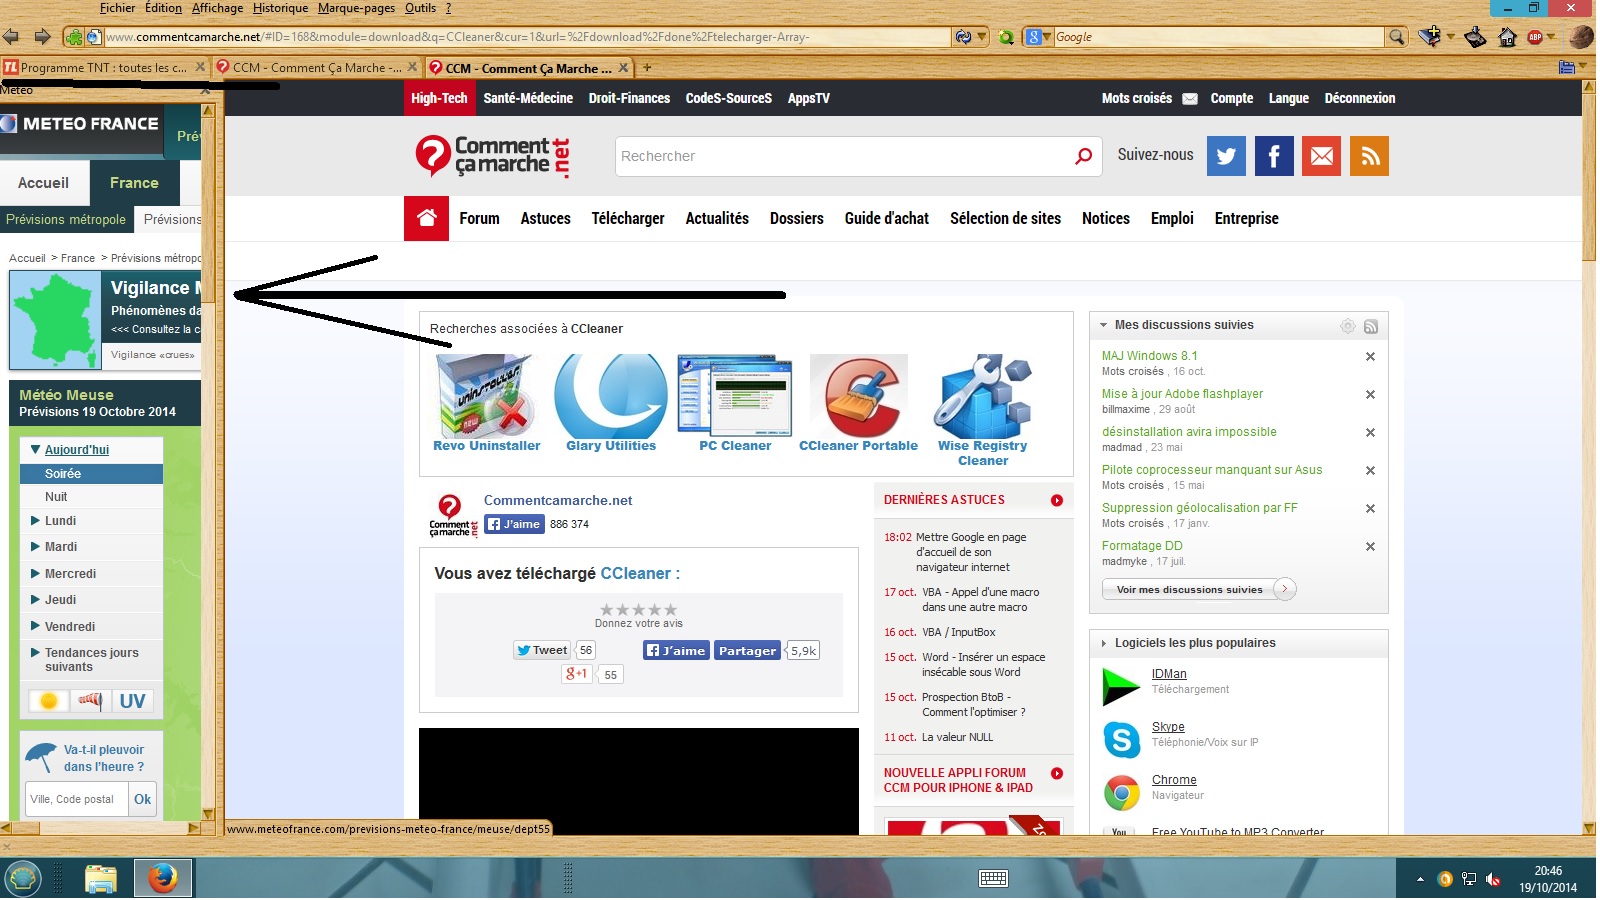Click the Tweet button
1600x900 pixels.
pos(542,650)
